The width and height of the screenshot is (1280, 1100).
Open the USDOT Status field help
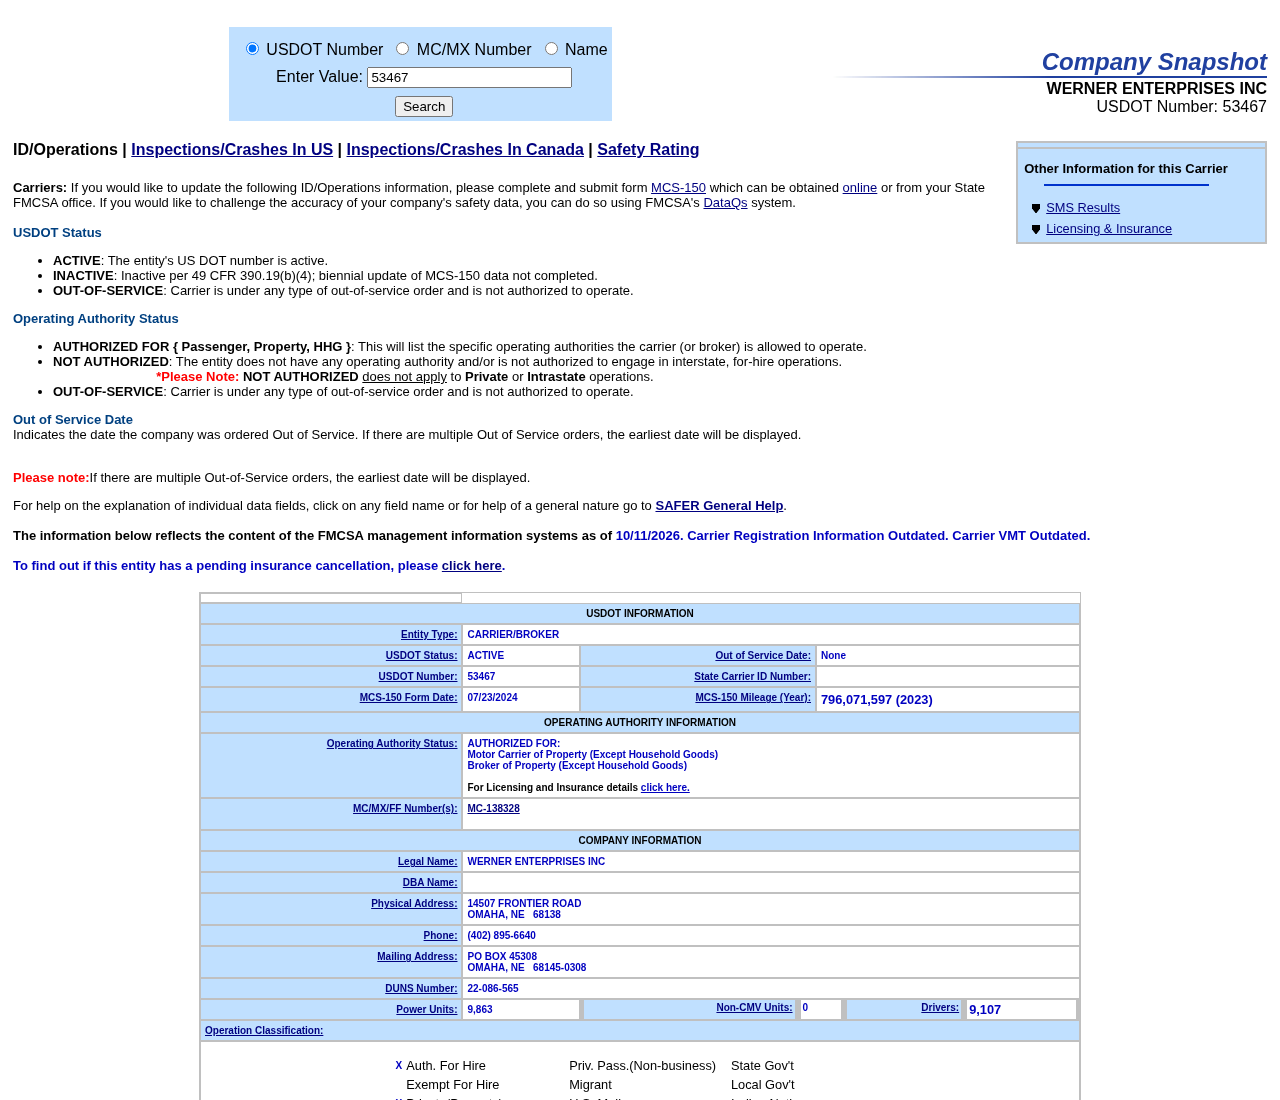(x=421, y=656)
